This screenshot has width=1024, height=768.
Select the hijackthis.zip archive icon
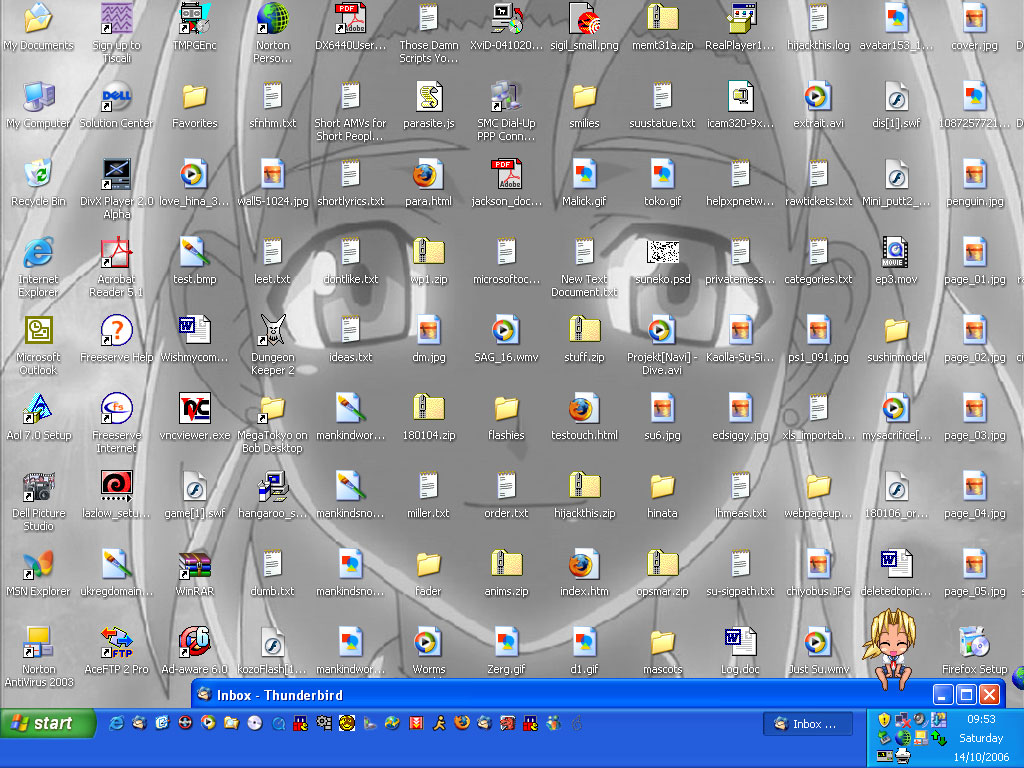click(x=584, y=494)
